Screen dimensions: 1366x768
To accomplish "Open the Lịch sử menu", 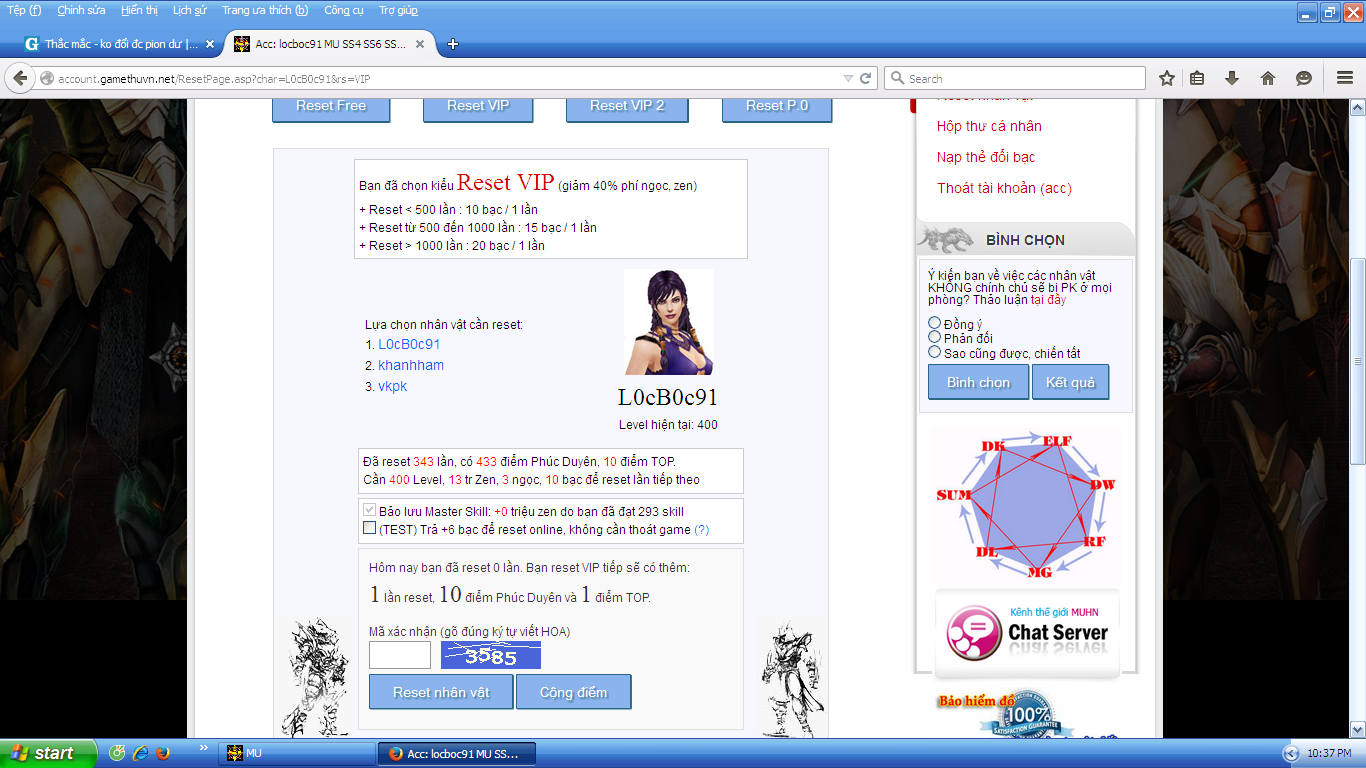I will coord(190,10).
